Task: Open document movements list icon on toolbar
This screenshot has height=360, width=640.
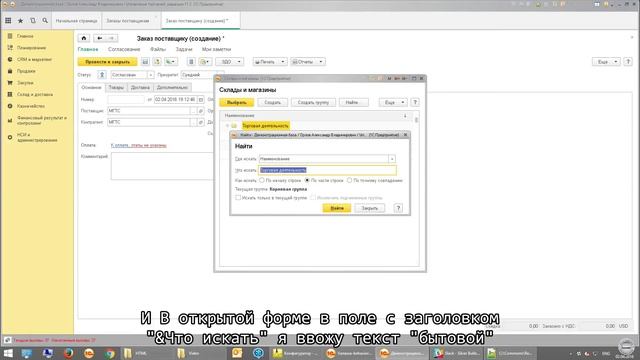Action: [x=191, y=62]
